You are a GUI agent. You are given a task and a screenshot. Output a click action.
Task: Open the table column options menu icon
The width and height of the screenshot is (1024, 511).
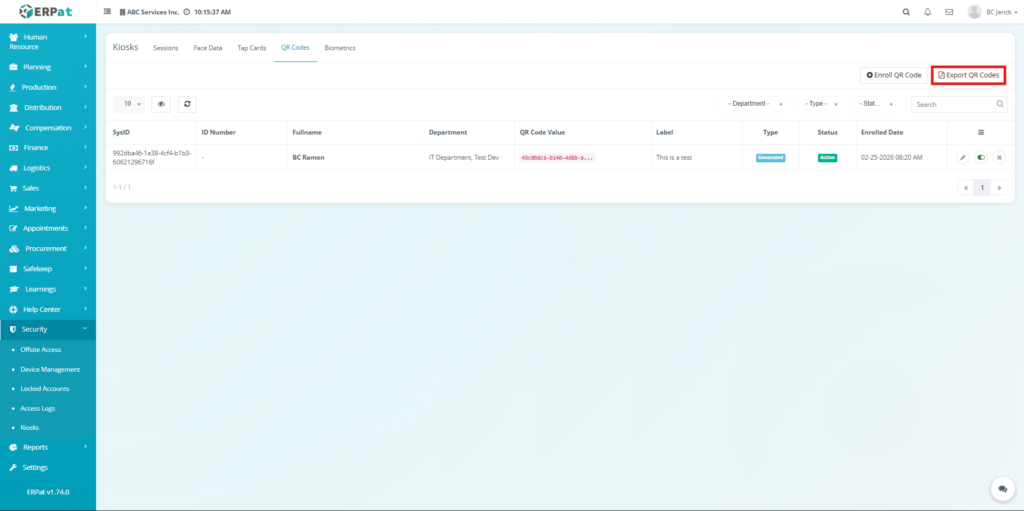point(980,132)
